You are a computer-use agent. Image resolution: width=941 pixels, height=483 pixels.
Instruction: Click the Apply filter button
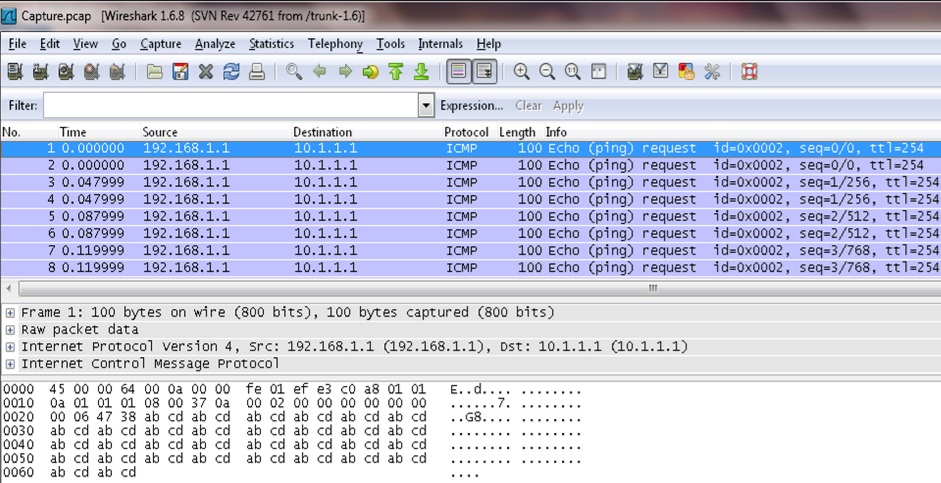(x=568, y=106)
